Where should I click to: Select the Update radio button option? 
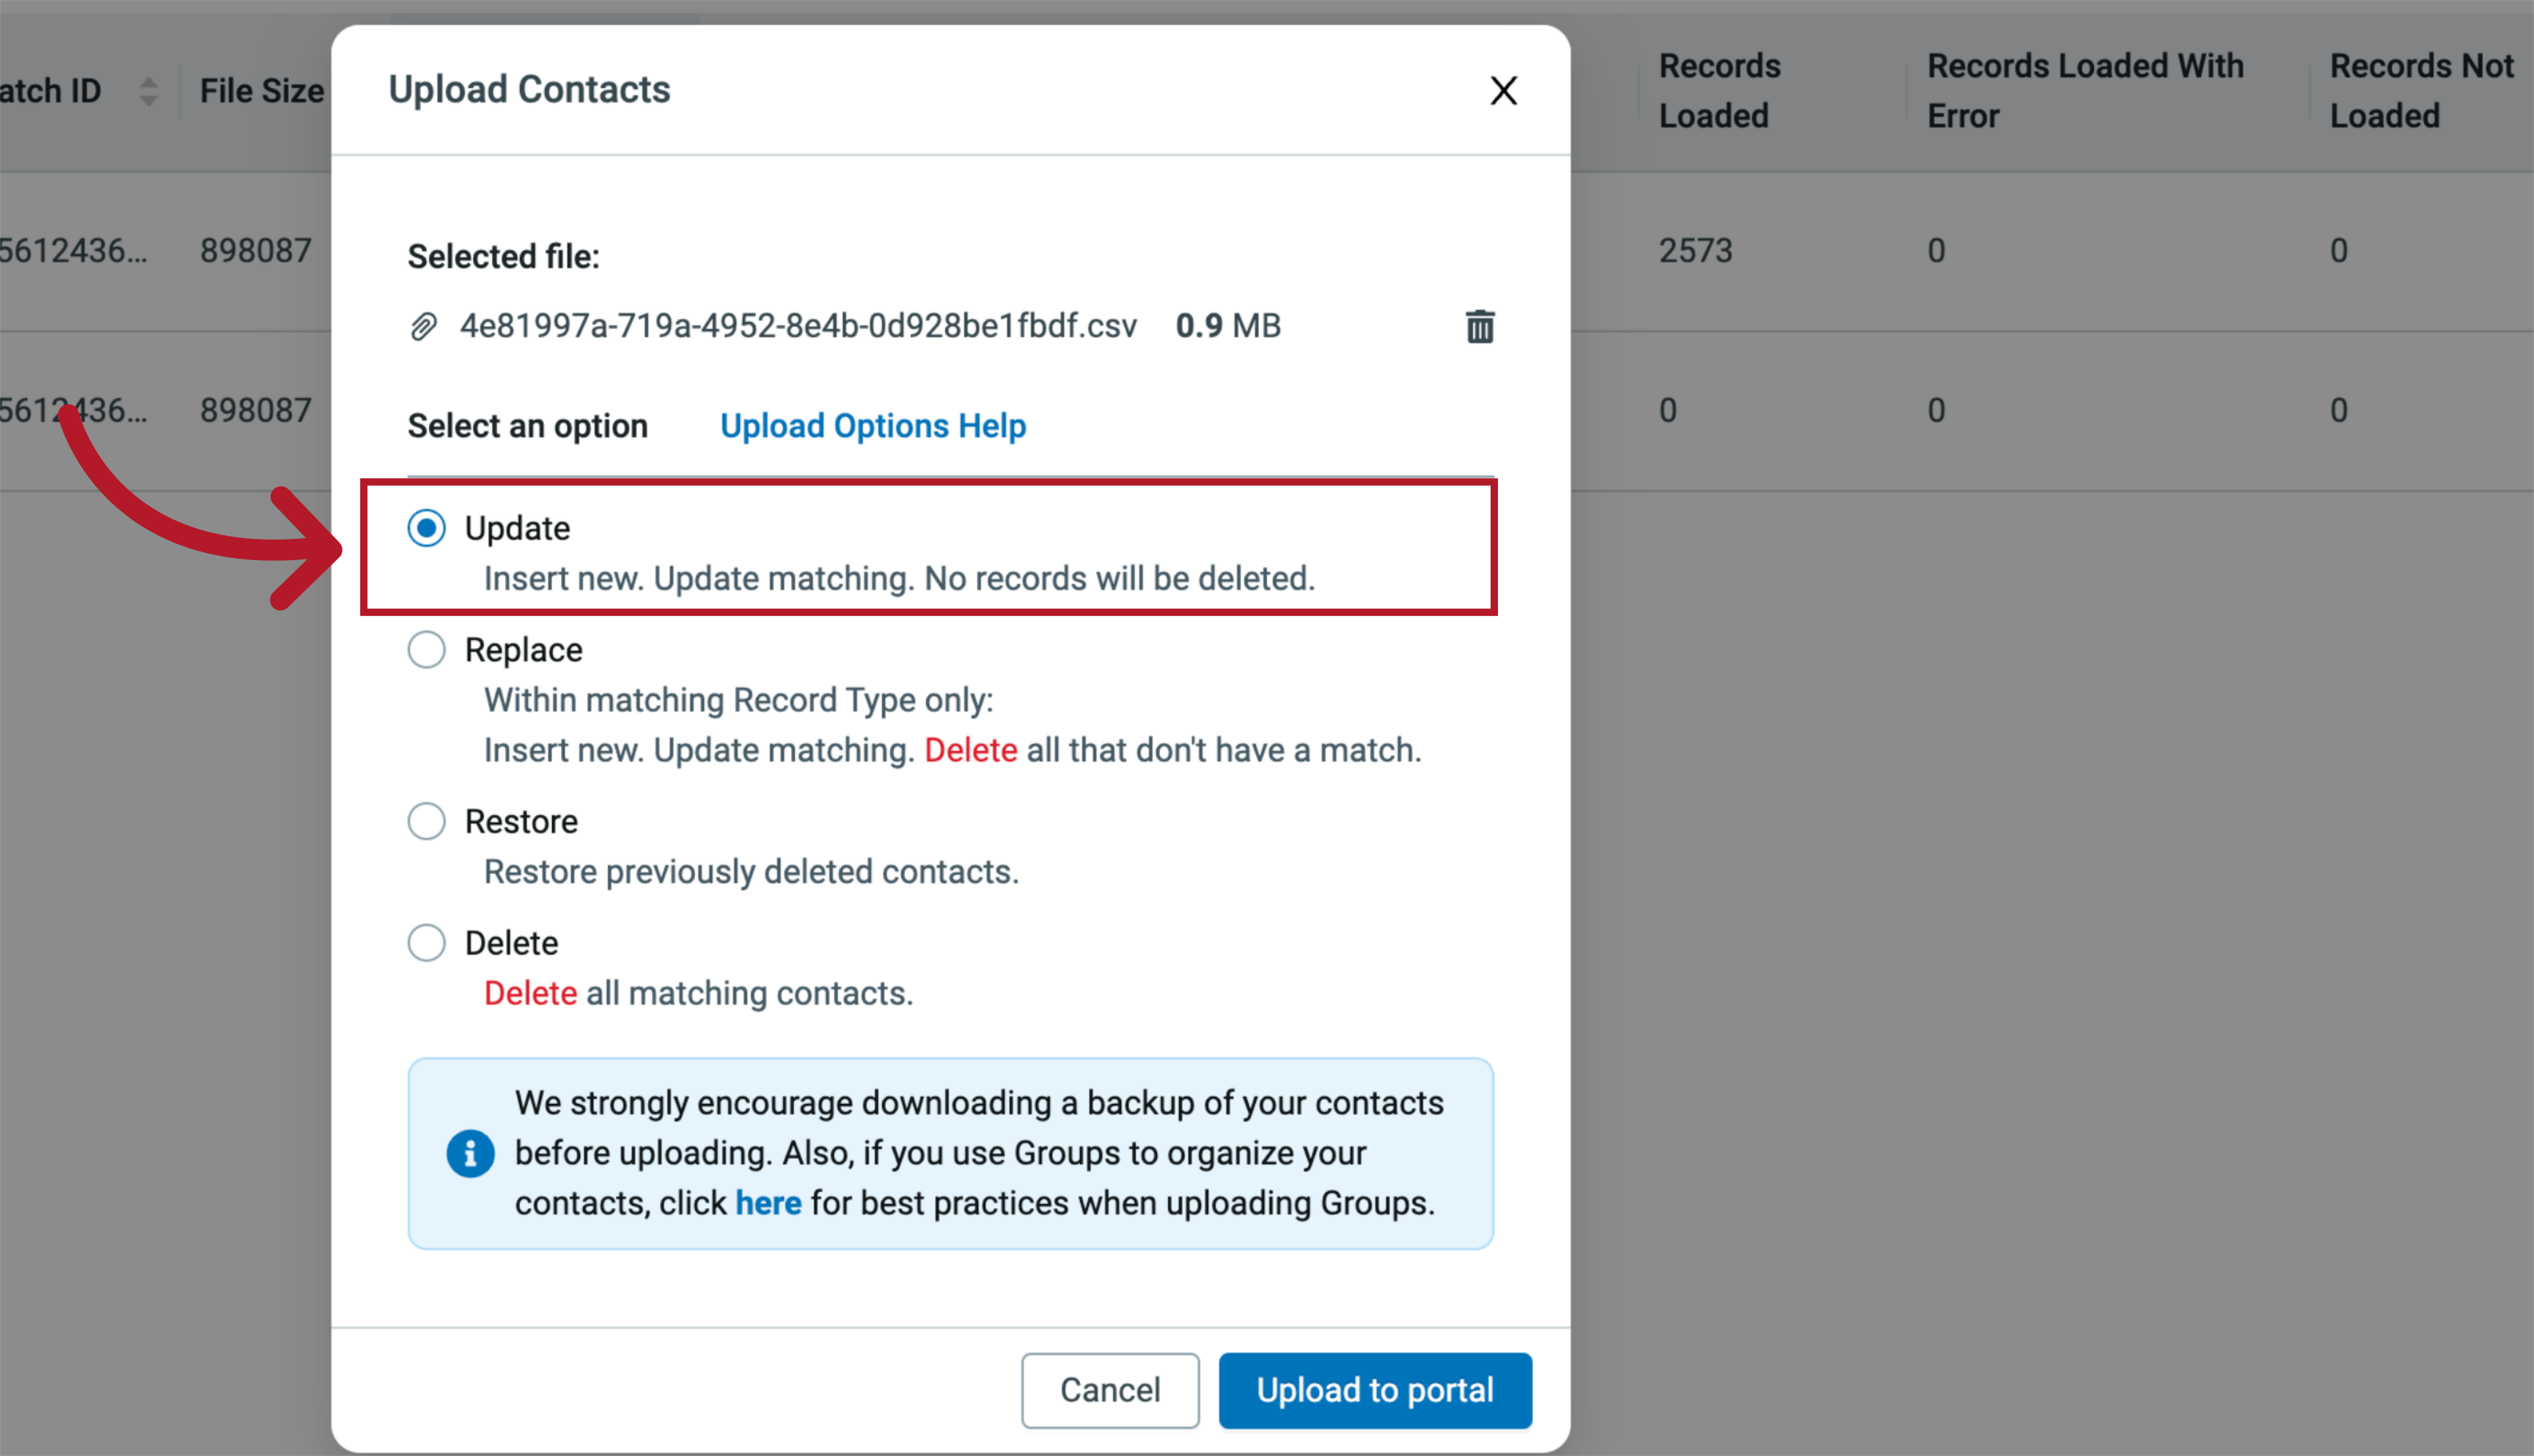(x=427, y=527)
